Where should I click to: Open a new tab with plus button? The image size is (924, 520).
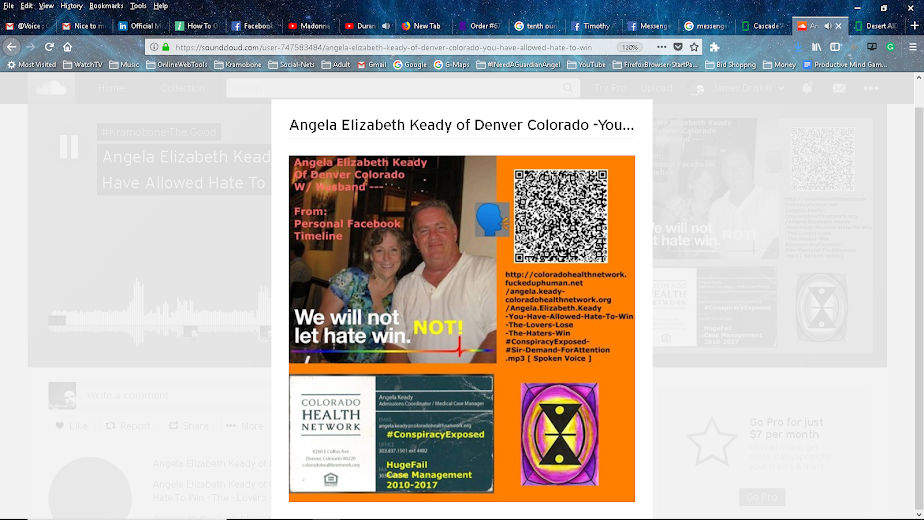click(x=915, y=25)
